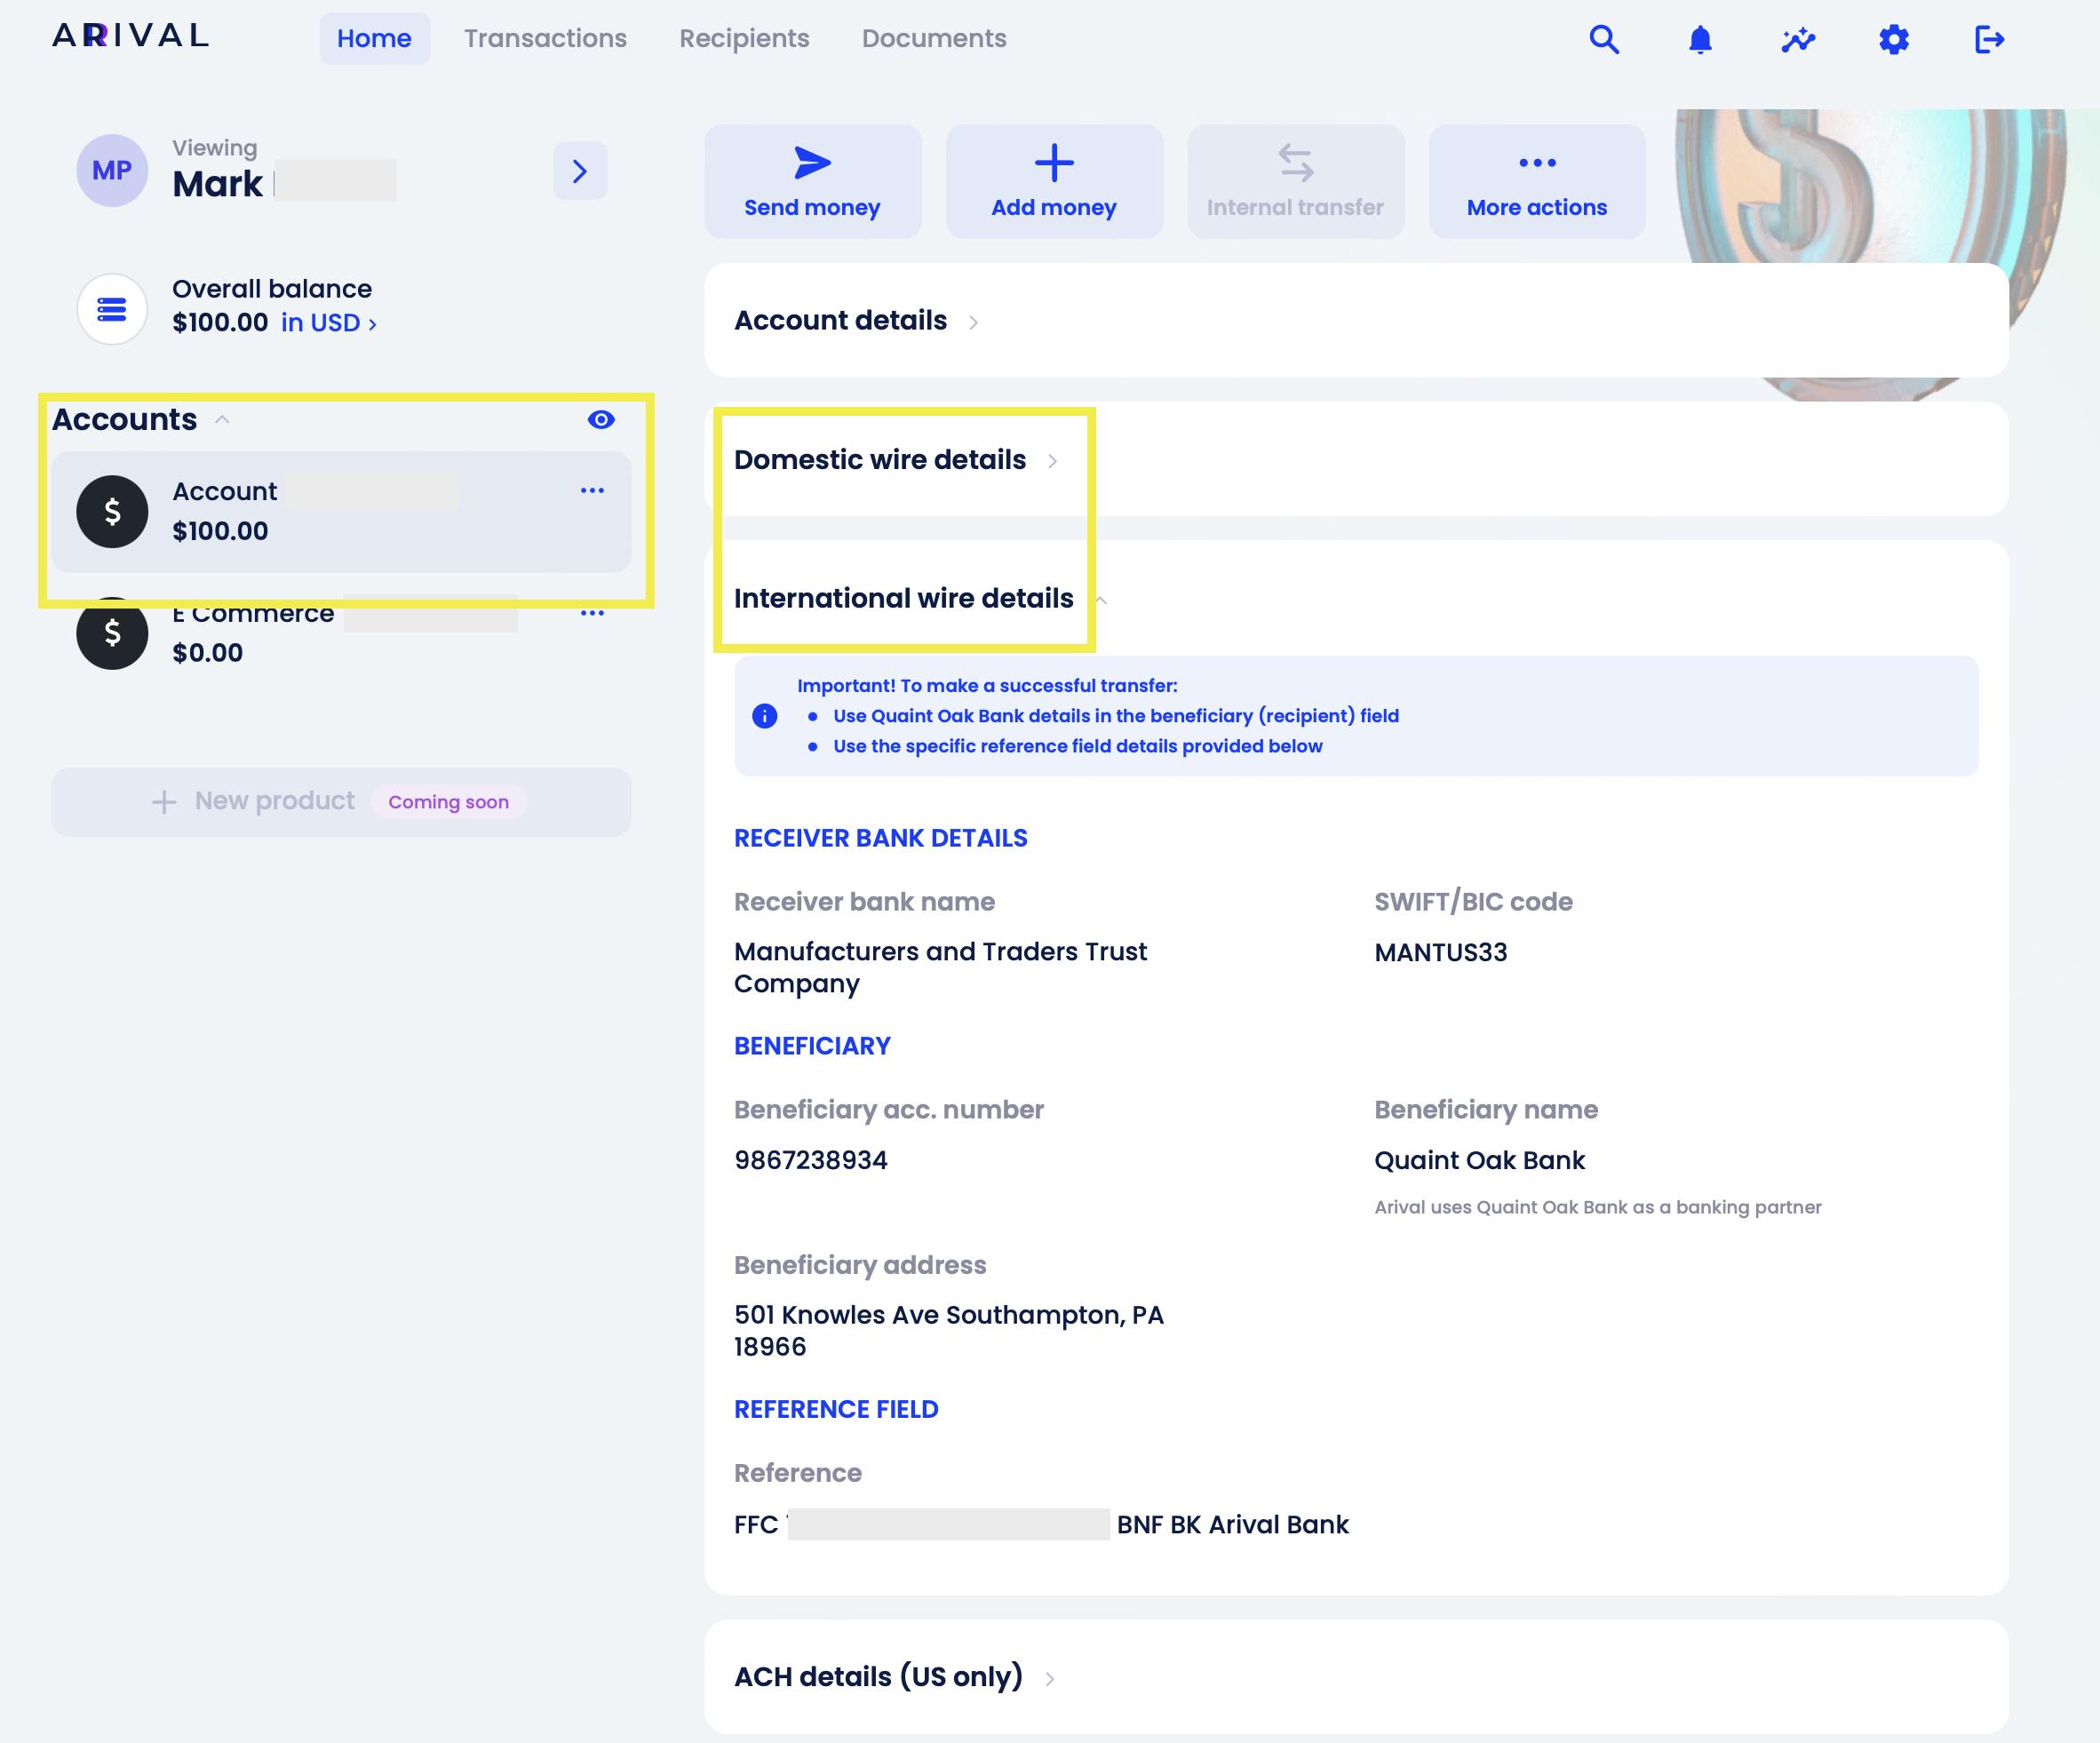Select the E Commerce $0.00 account
The height and width of the screenshot is (1743, 2100).
tap(341, 633)
